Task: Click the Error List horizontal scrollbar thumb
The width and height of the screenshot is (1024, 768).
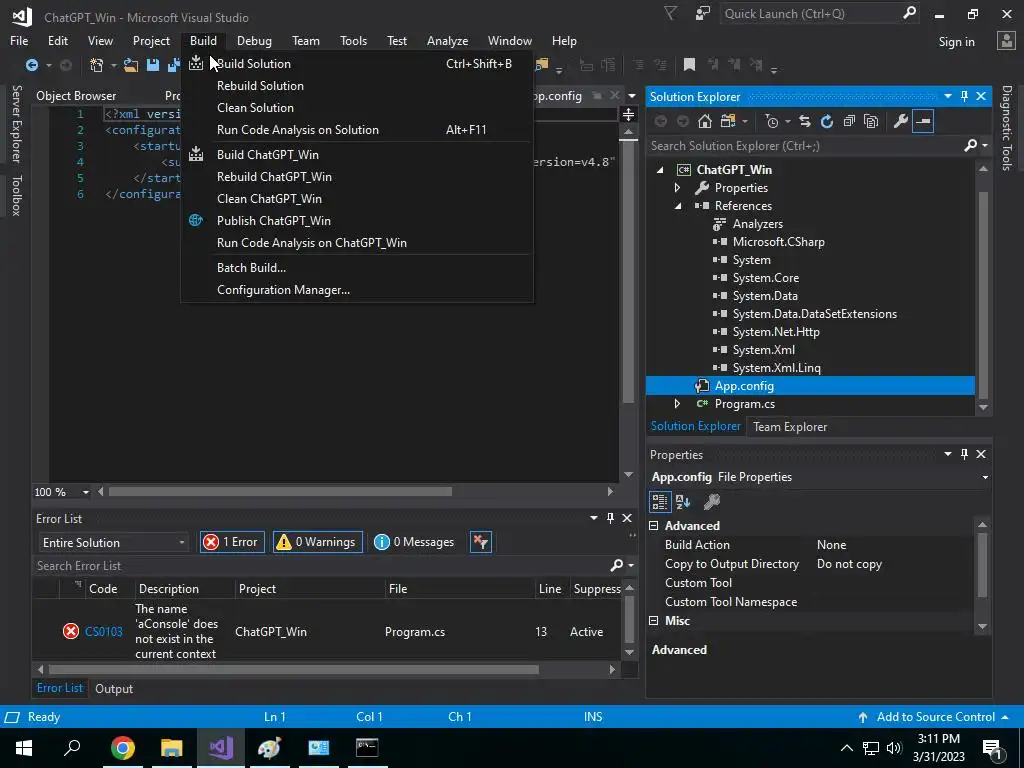Action: pos(293,669)
